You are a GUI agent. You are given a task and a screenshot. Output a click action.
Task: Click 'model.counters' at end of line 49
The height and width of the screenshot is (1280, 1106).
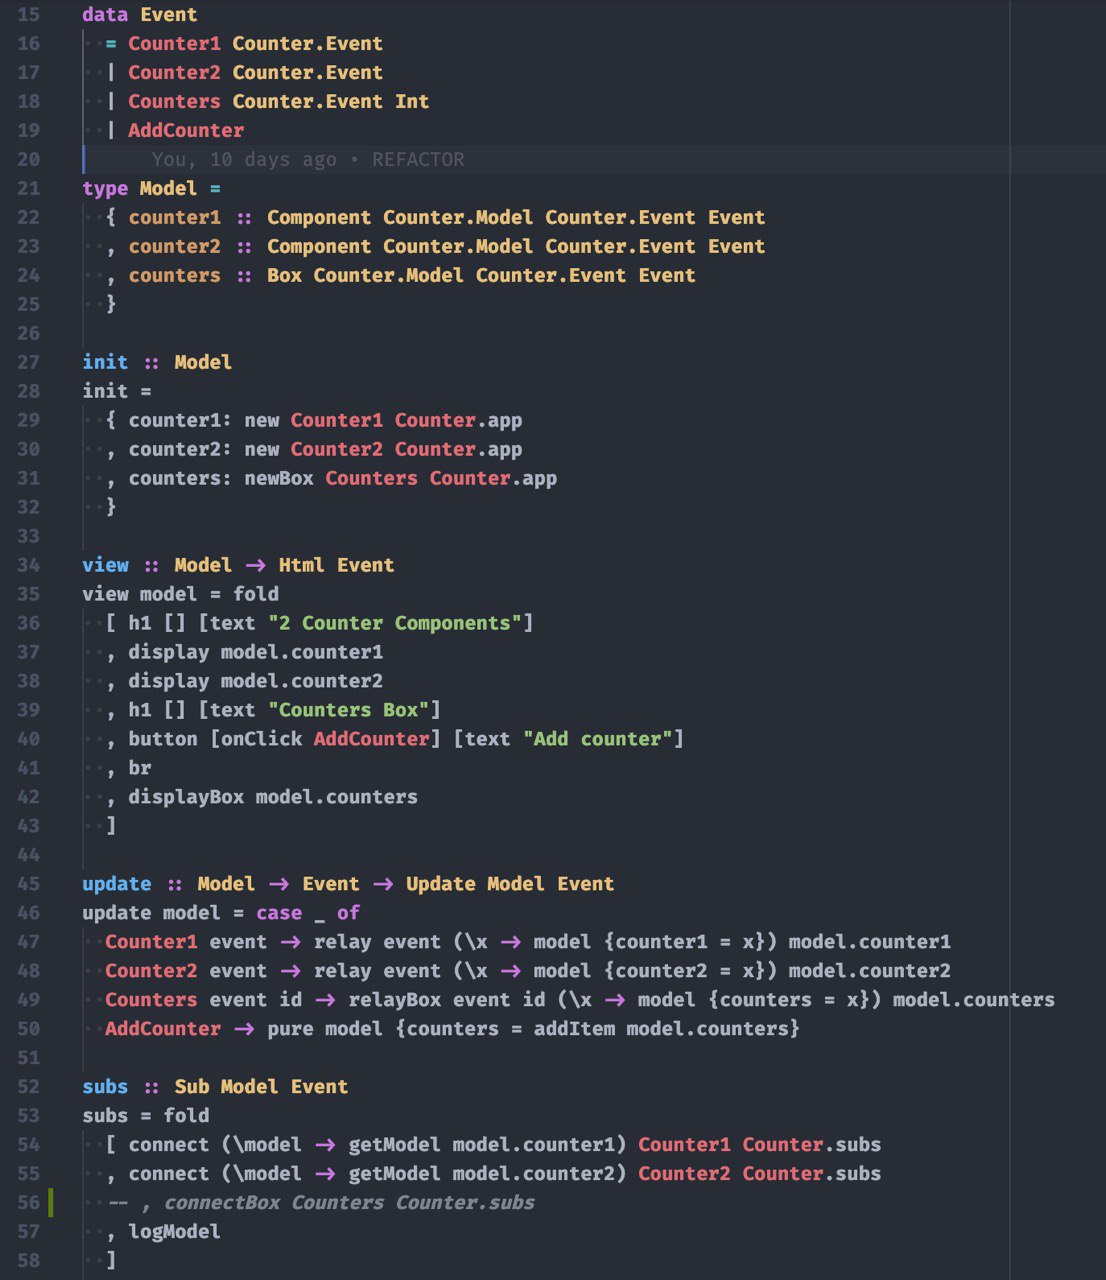point(974,1001)
